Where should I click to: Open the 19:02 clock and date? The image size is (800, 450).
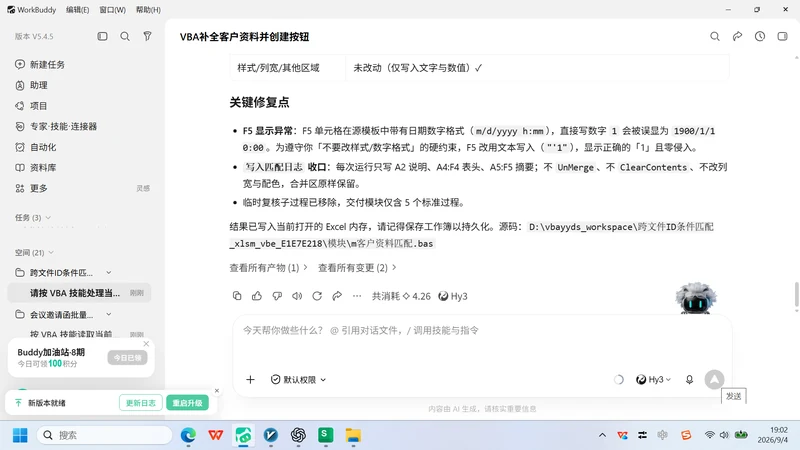[x=772, y=435]
